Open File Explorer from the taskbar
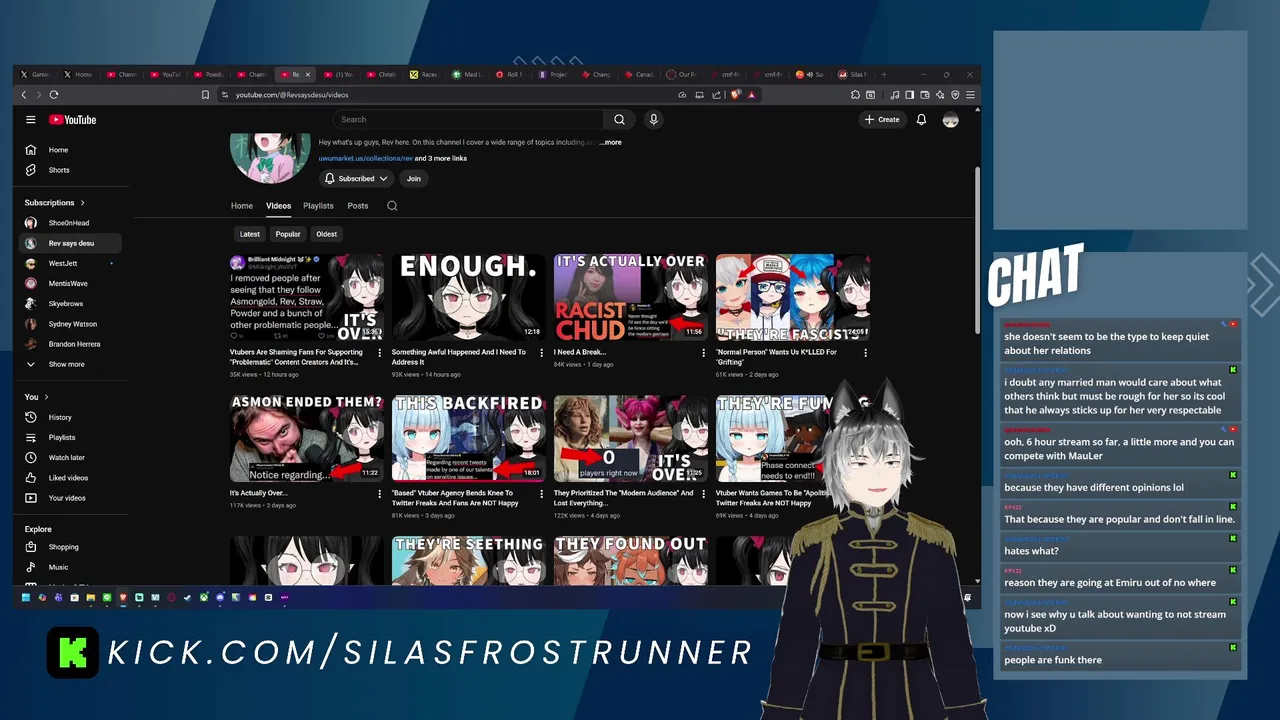Image resolution: width=1280 pixels, height=720 pixels. tap(91, 597)
